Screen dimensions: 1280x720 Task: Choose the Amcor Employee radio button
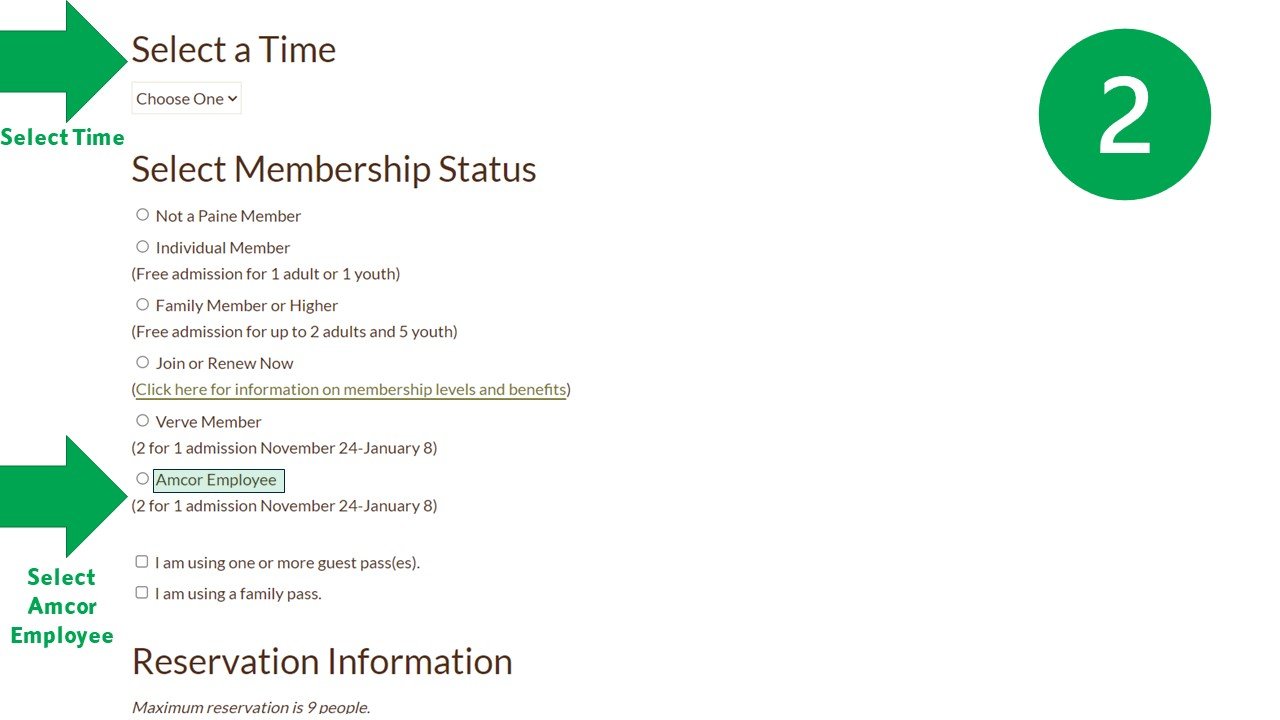[x=142, y=479]
